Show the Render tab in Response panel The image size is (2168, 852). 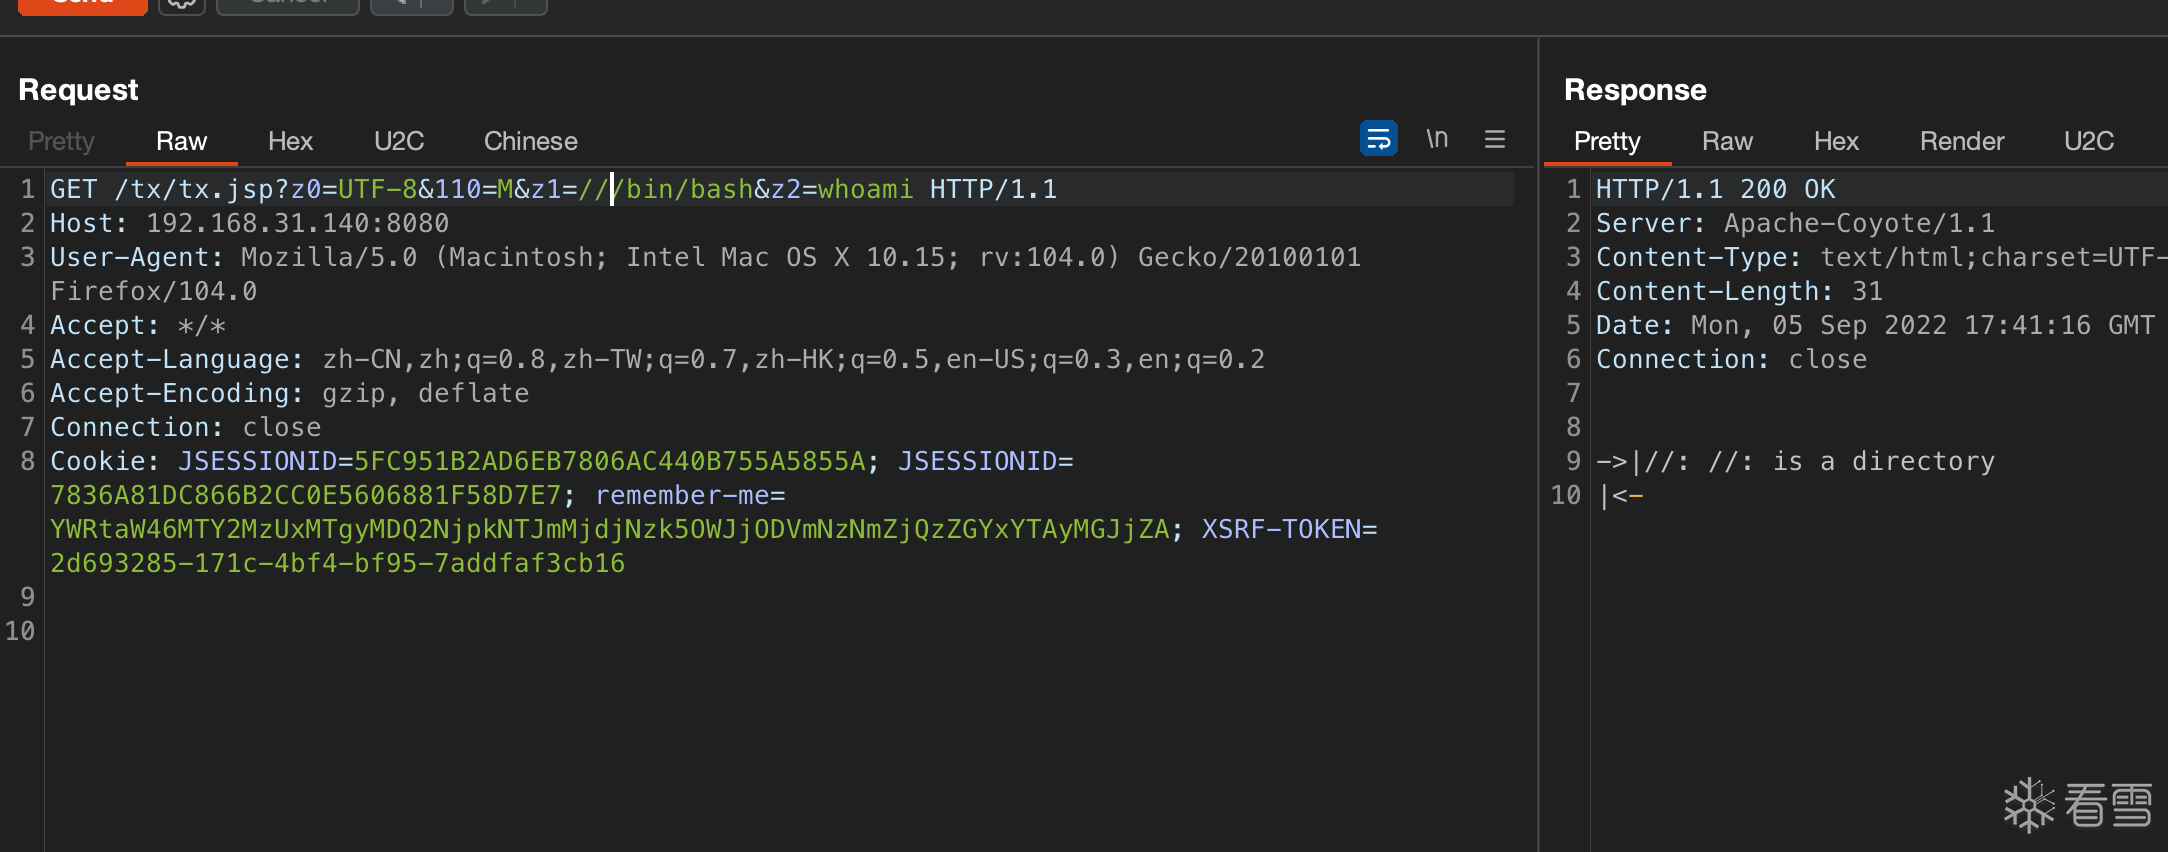tap(1961, 141)
